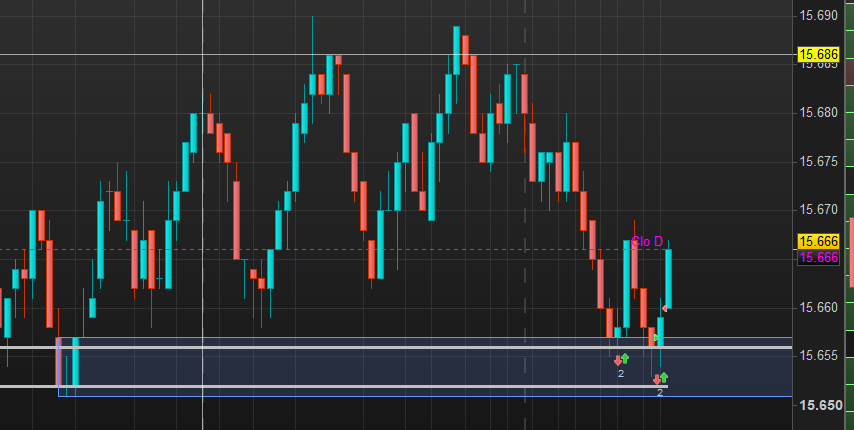Click the 15.655 axis price
Image resolution: width=854 pixels, height=430 pixels.
(818, 356)
